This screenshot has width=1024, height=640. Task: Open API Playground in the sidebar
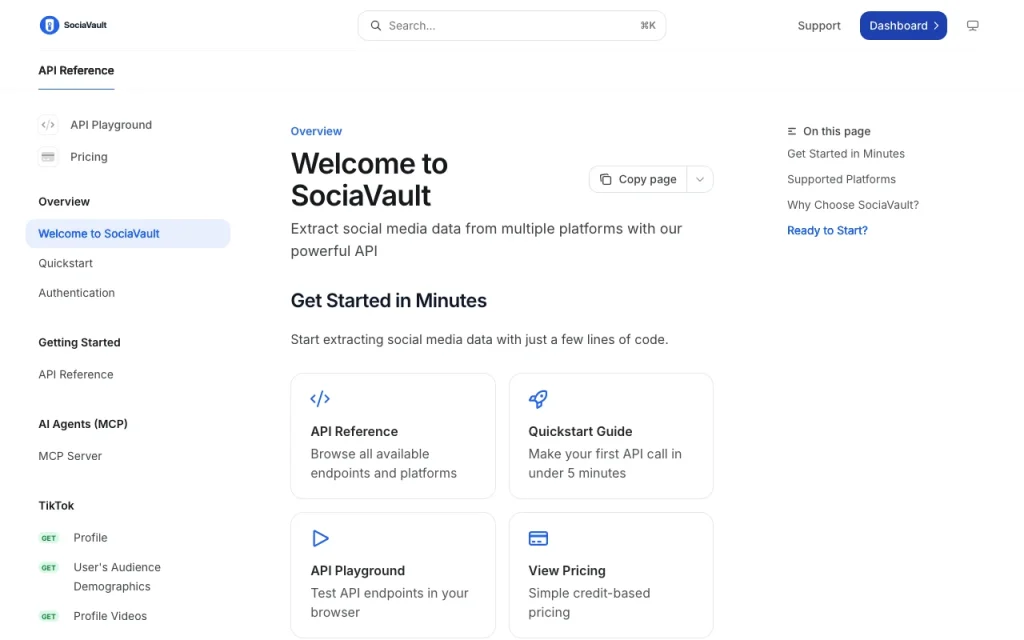111,125
